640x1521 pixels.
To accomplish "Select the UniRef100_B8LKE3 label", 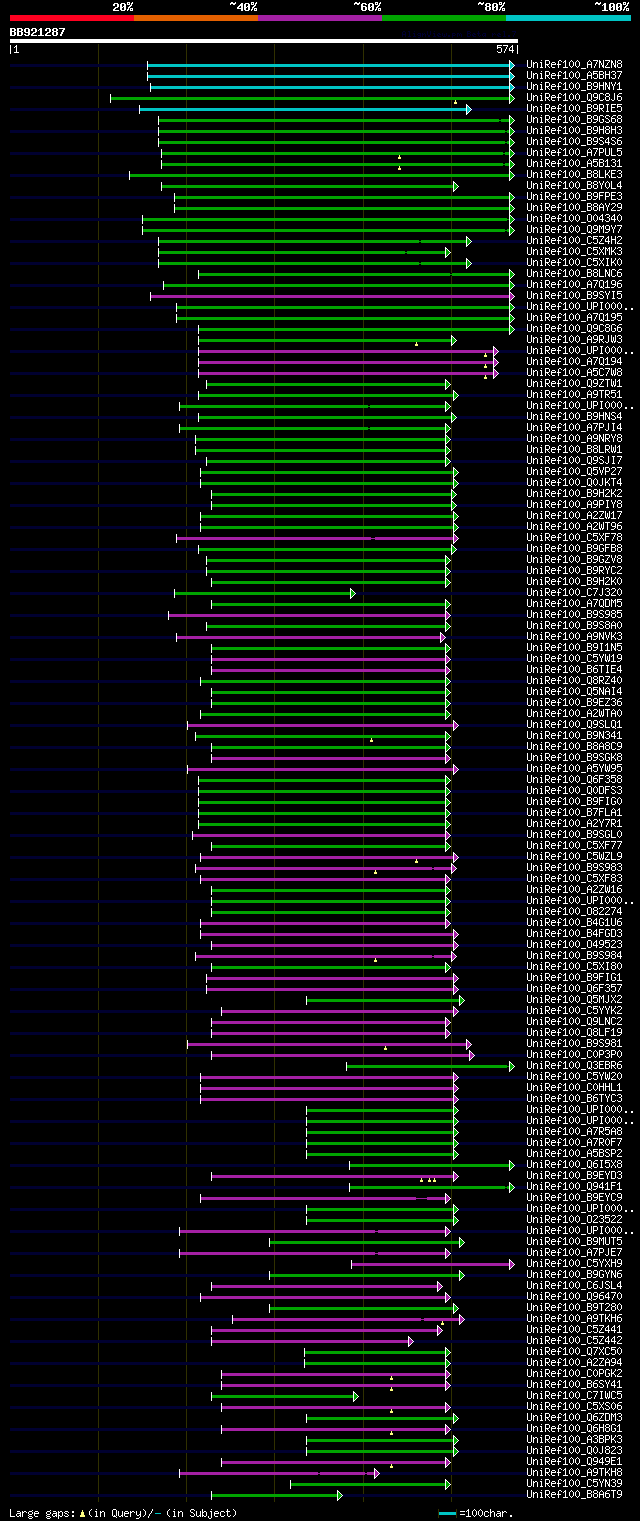I will pyautogui.click(x=574, y=174).
